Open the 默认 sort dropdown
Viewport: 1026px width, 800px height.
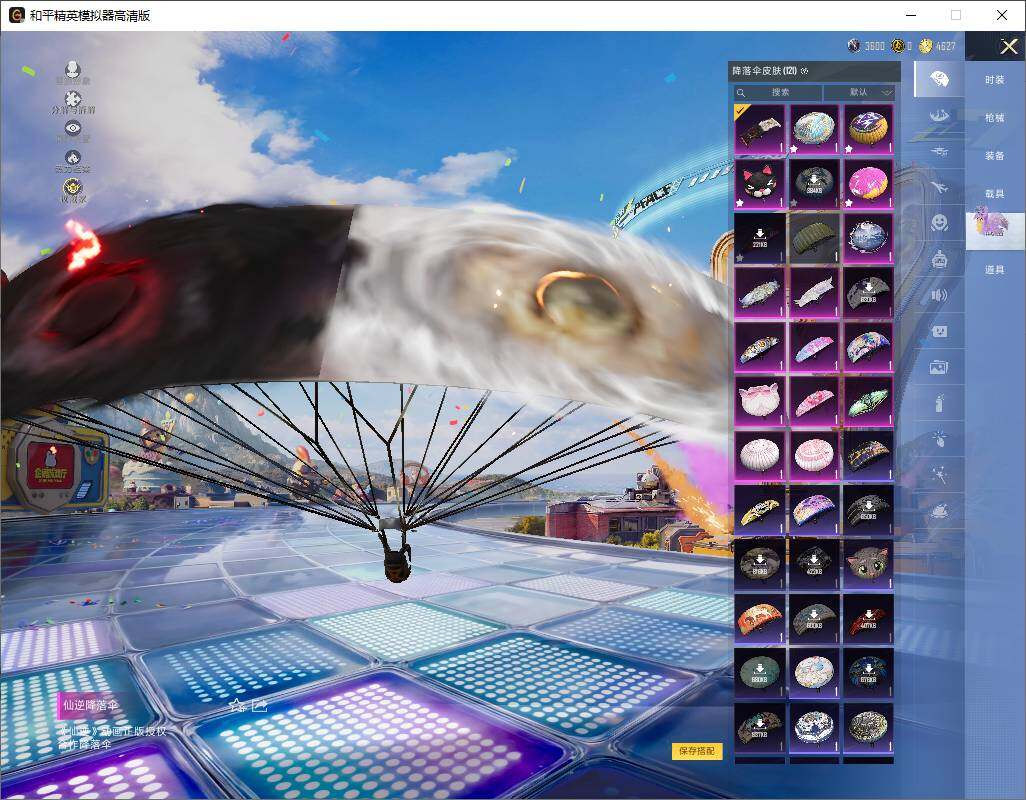860,92
